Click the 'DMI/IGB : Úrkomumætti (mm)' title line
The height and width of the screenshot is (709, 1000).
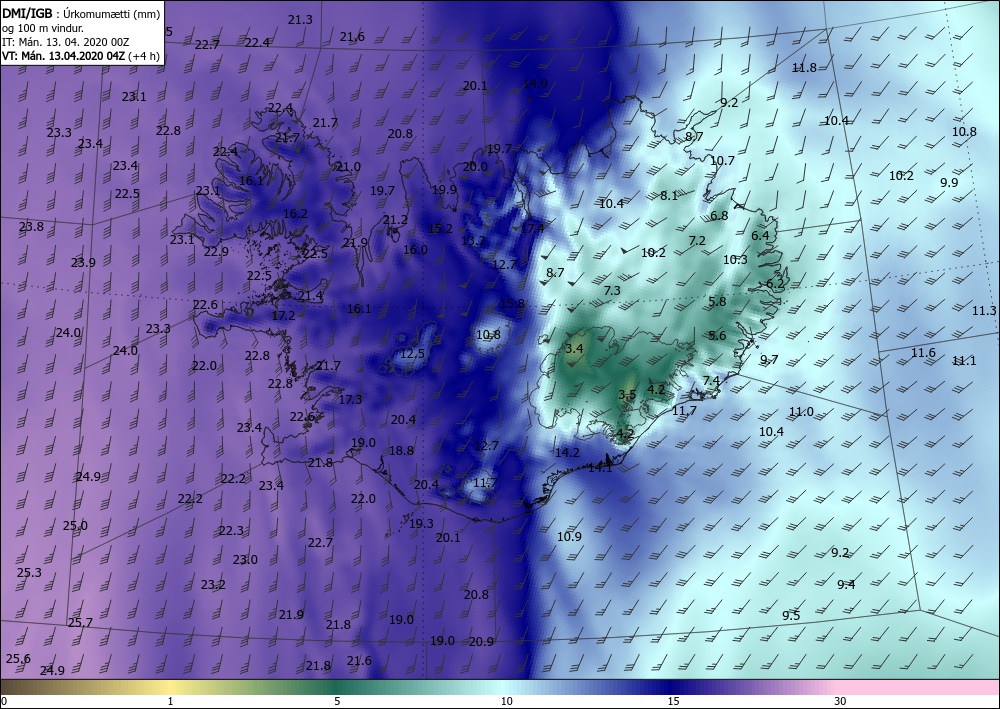[81, 15]
